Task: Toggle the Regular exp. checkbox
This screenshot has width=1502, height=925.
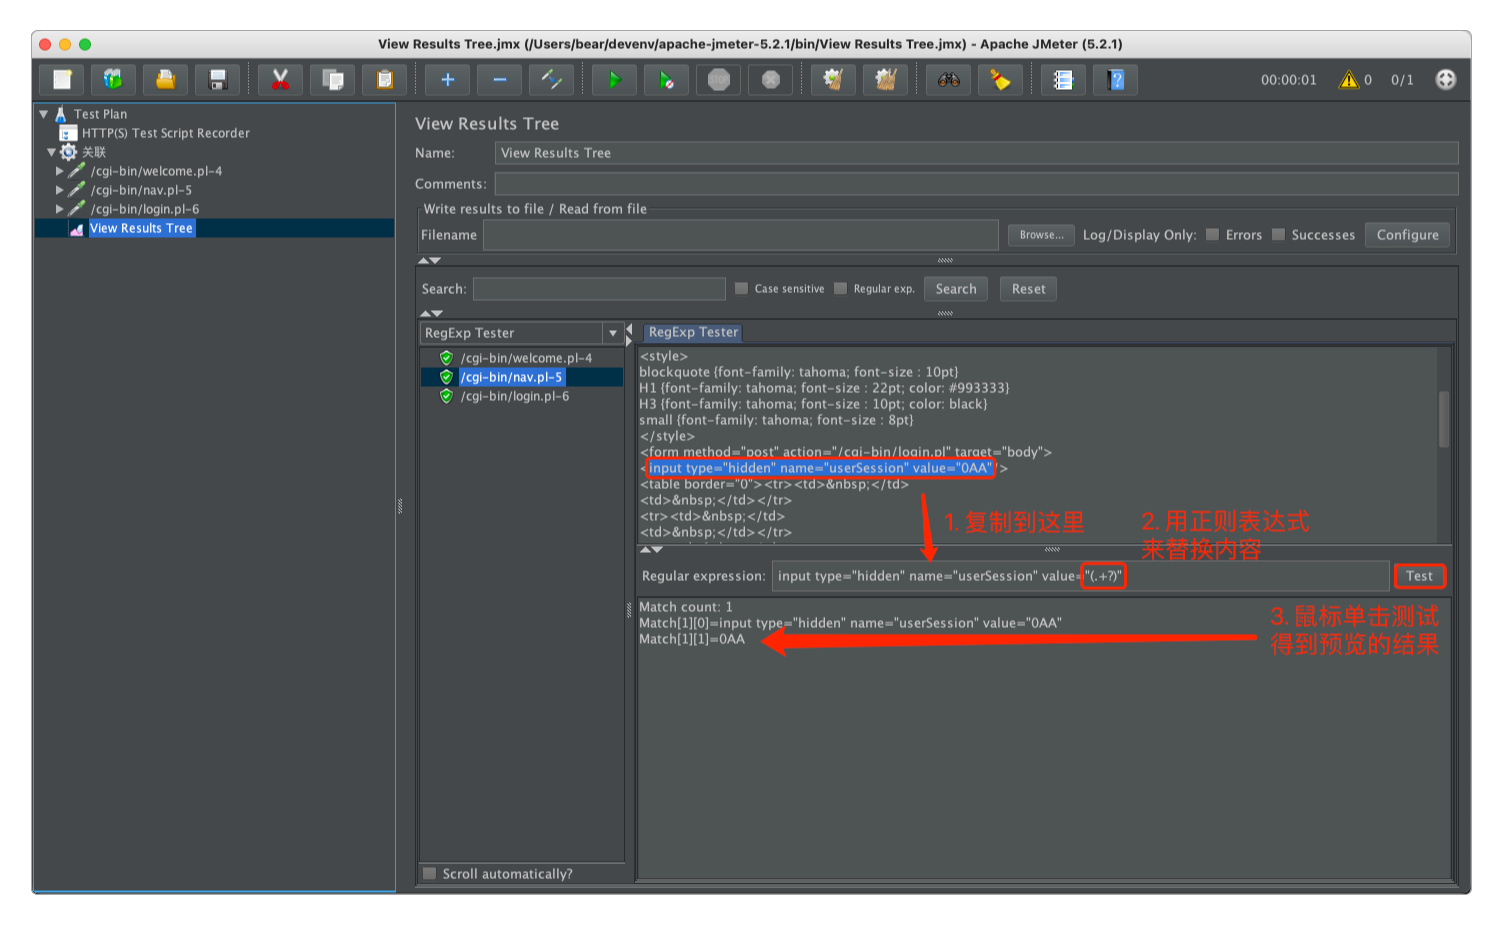Action: tap(841, 289)
